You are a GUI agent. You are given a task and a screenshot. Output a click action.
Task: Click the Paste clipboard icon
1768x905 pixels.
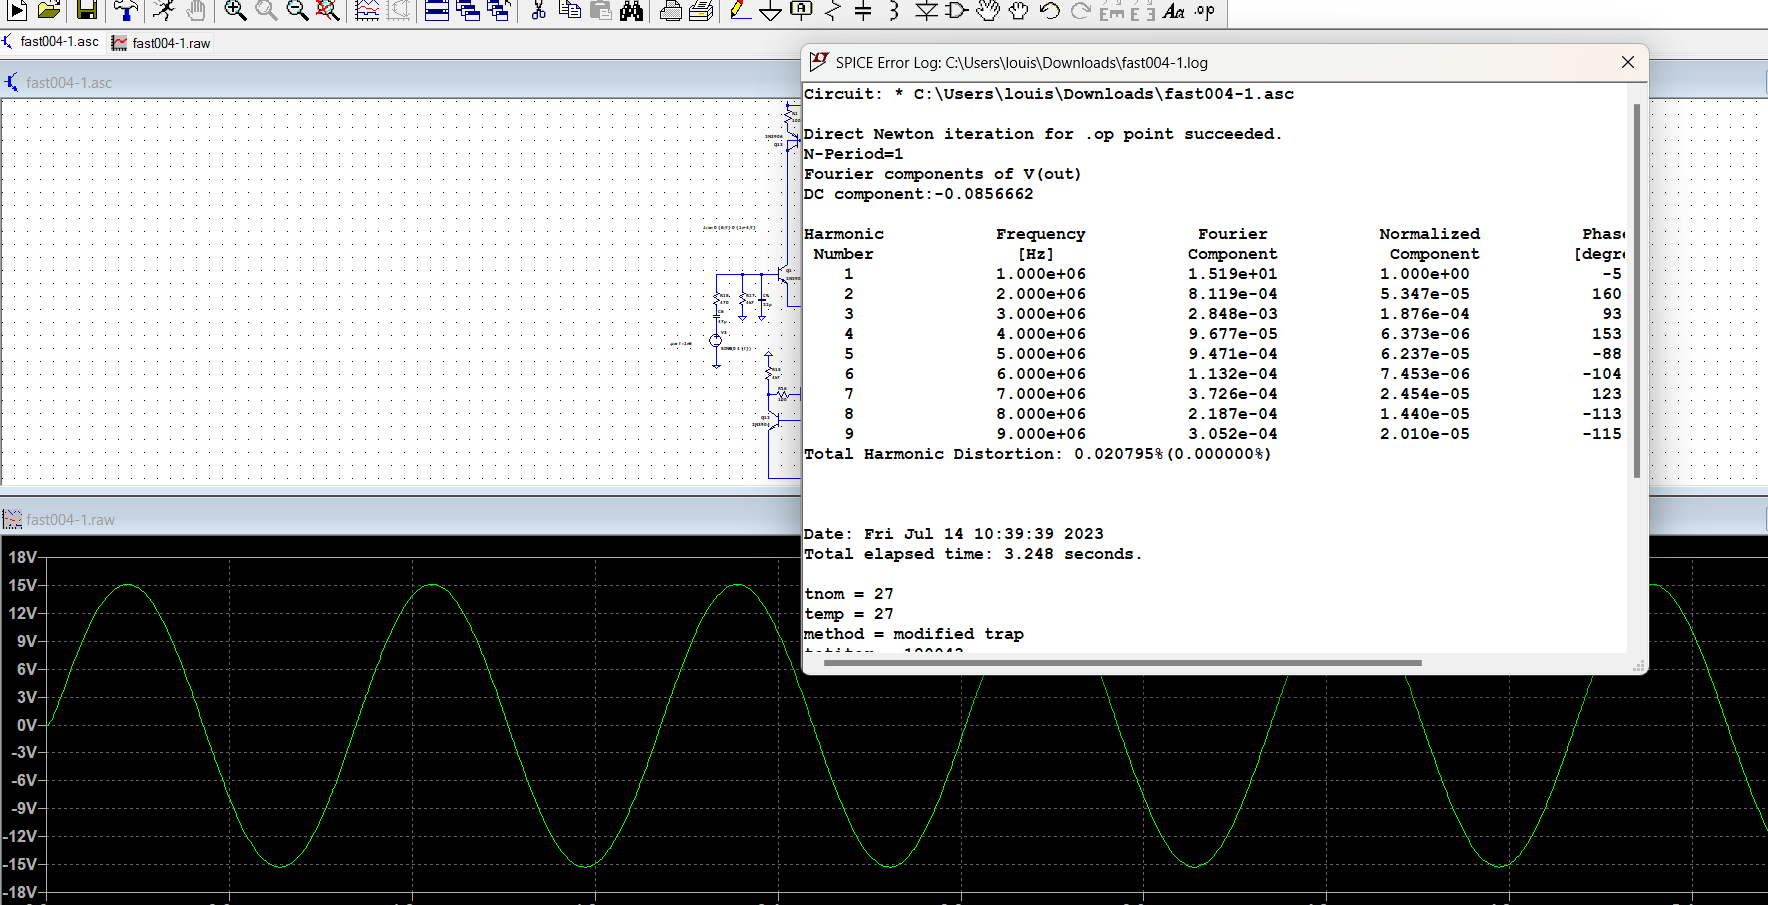point(601,10)
